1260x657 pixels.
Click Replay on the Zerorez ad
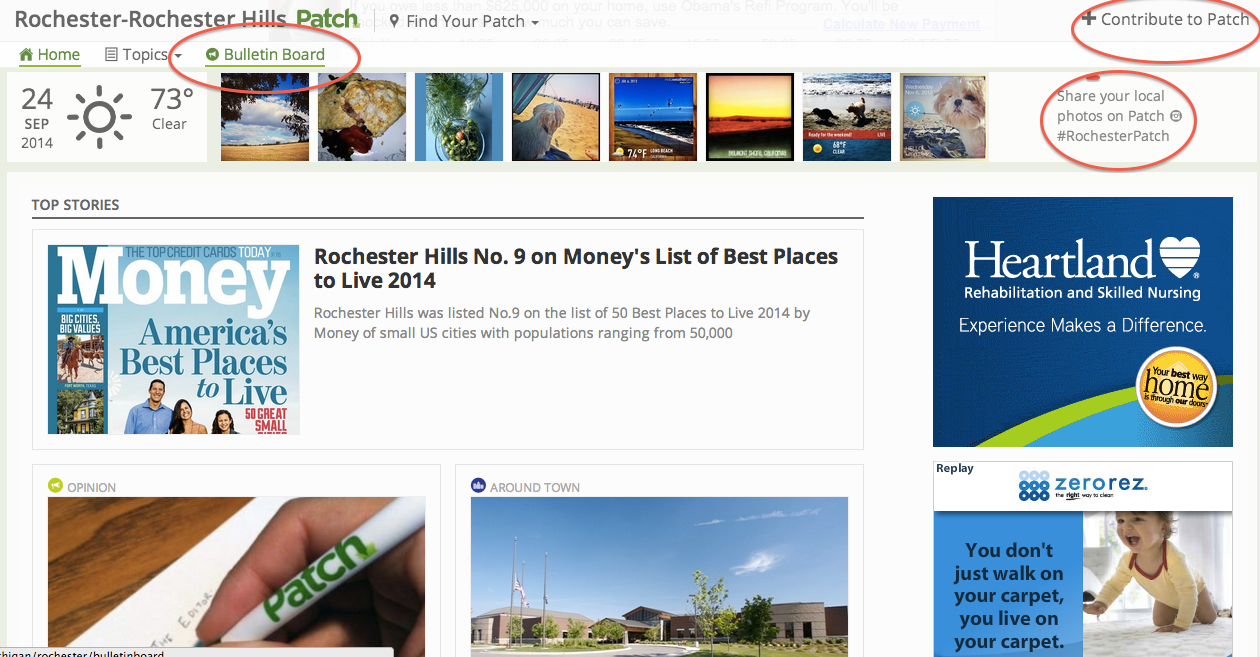955,468
